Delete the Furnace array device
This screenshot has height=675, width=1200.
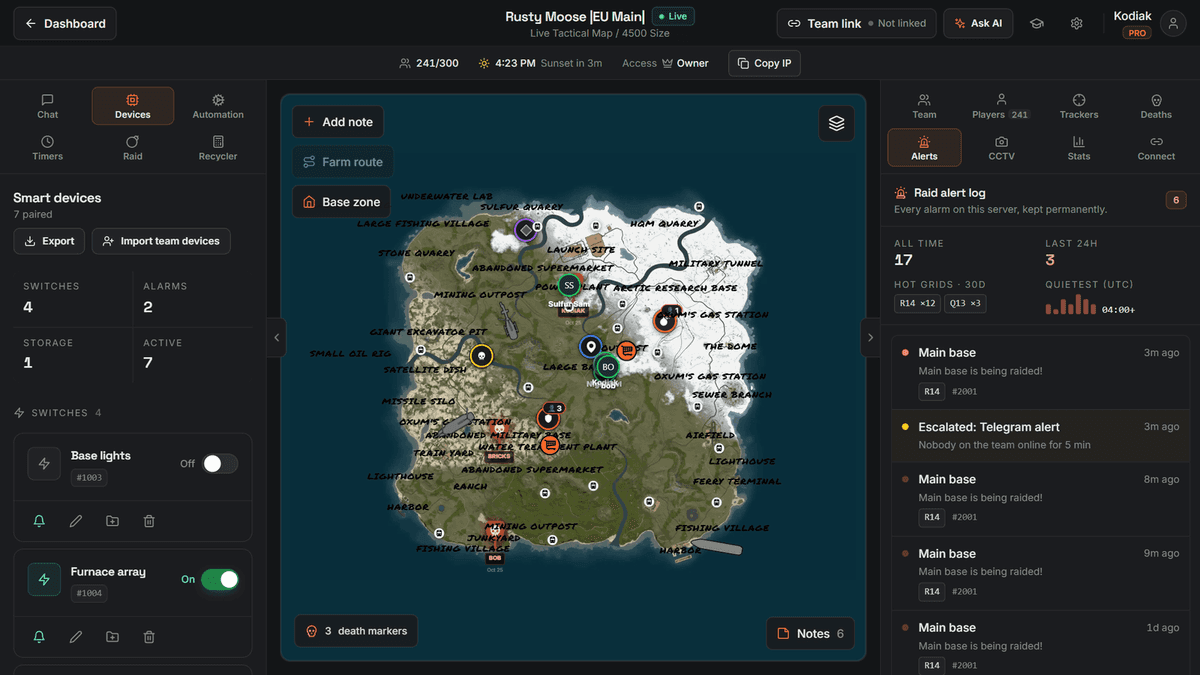(x=149, y=637)
